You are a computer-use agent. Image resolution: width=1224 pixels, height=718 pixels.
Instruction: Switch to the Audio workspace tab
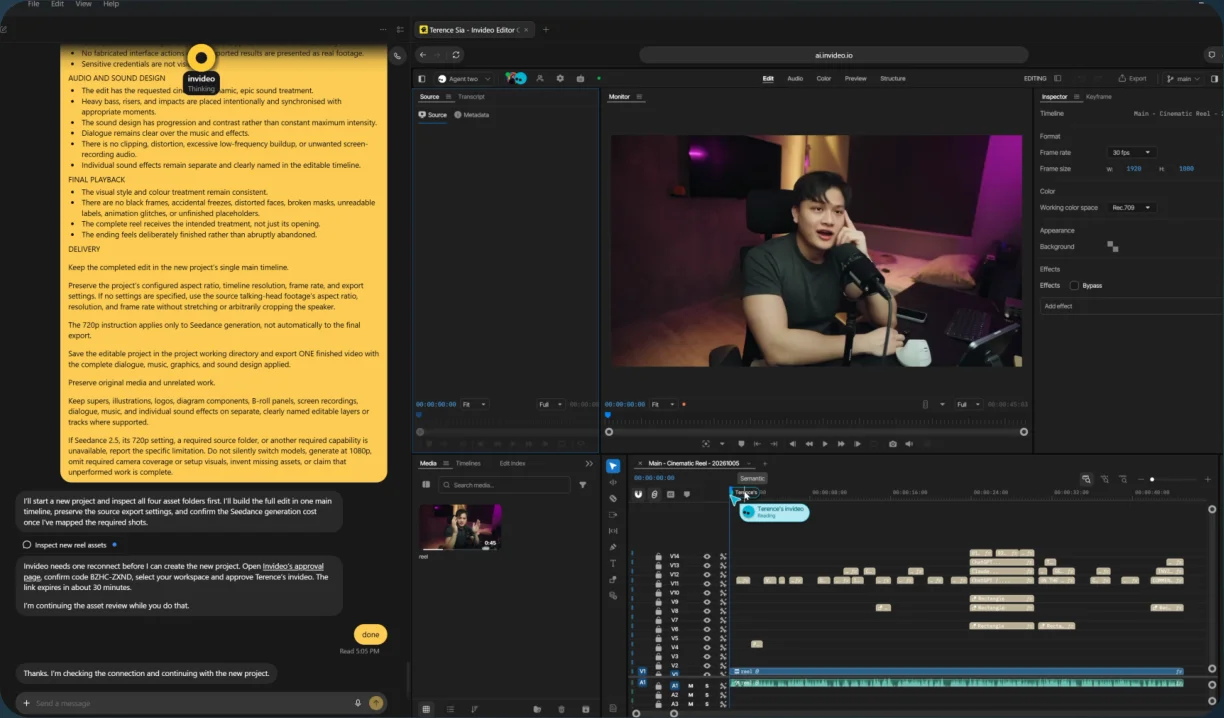click(795, 78)
